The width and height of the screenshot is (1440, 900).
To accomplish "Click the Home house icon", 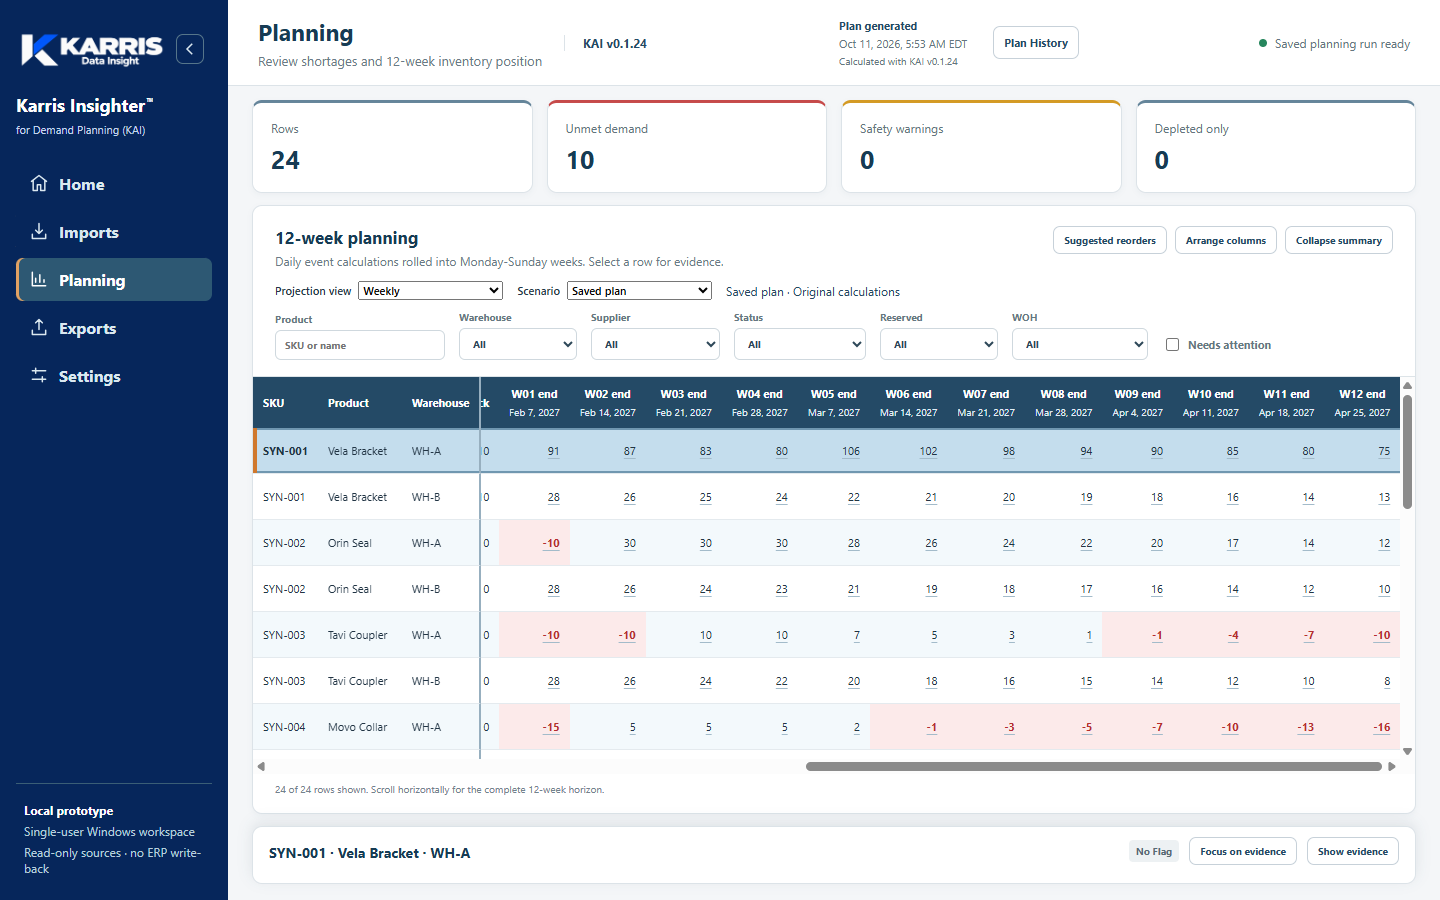I will tap(39, 184).
